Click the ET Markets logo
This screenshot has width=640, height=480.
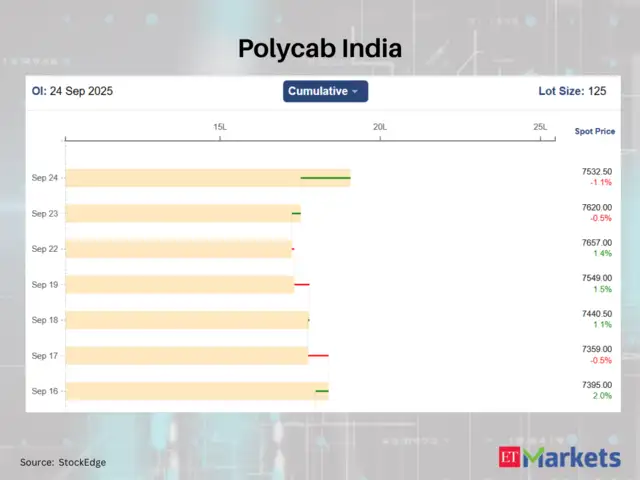pos(559,459)
